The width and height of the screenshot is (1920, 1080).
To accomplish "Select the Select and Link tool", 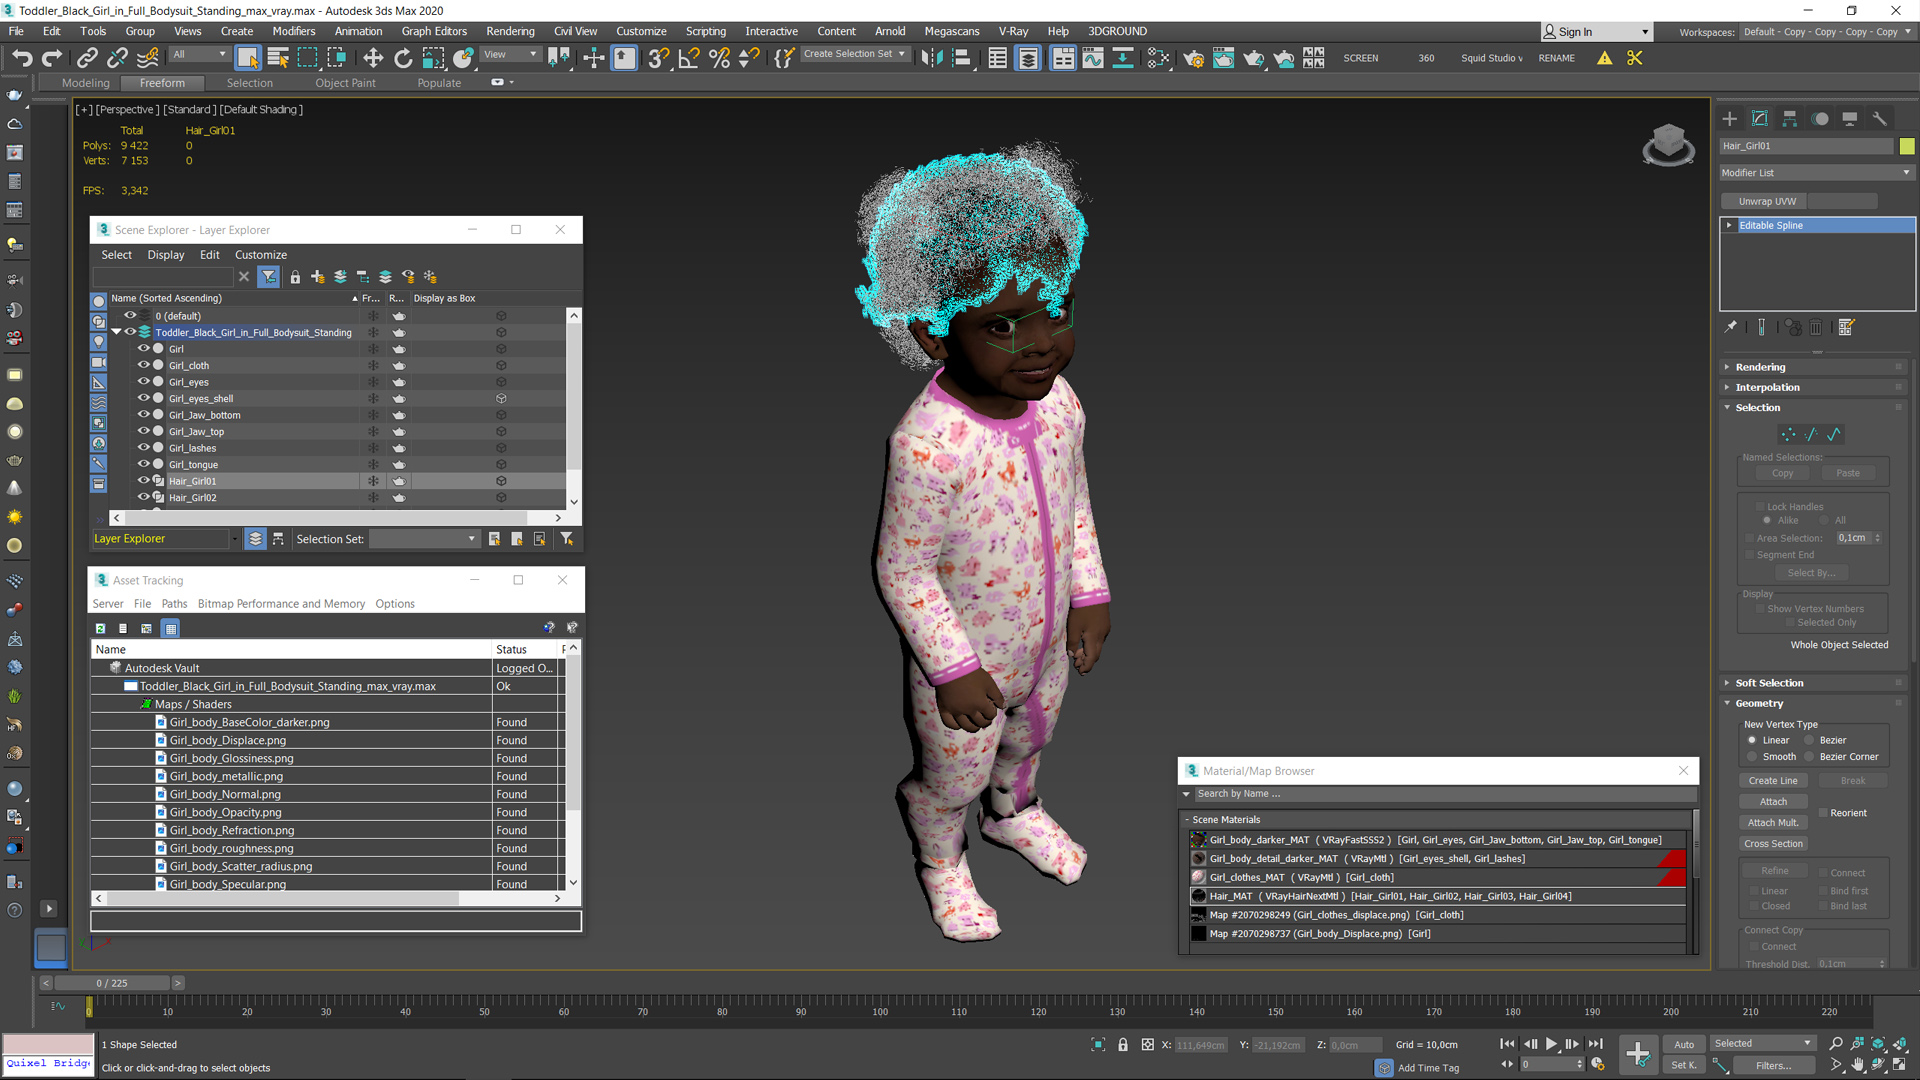I will tap(87, 58).
